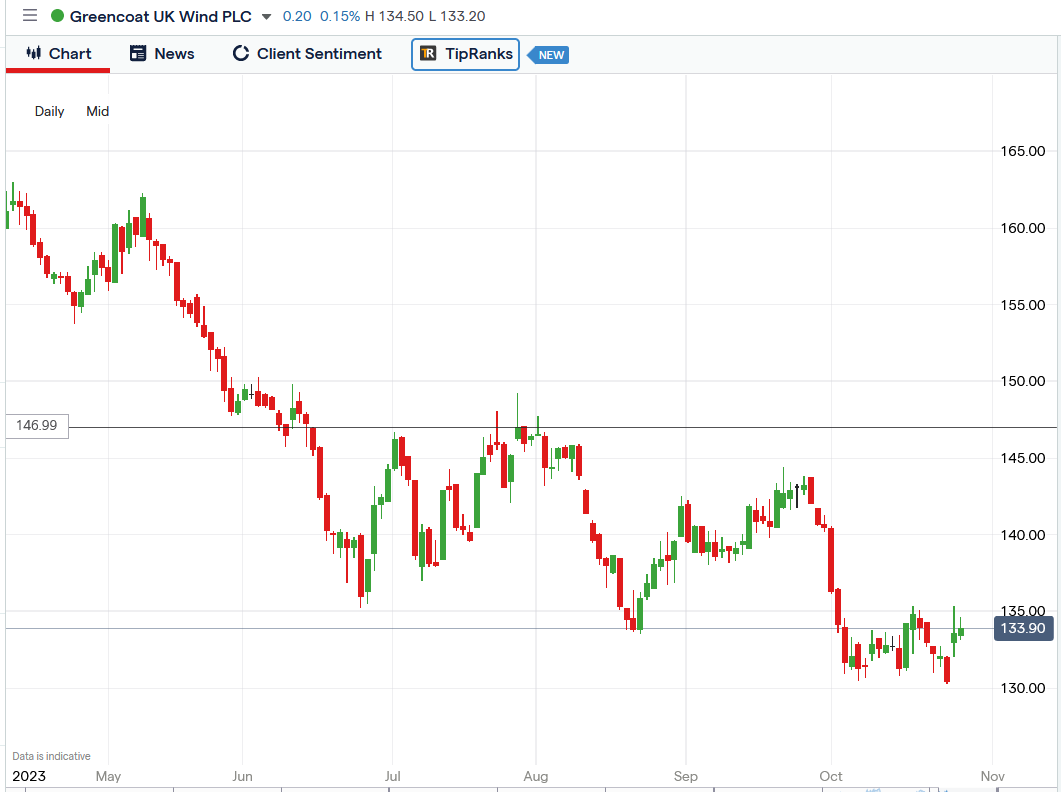This screenshot has width=1061, height=792.
Task: Click the 150.00 price axis label
Action: click(x=1023, y=381)
